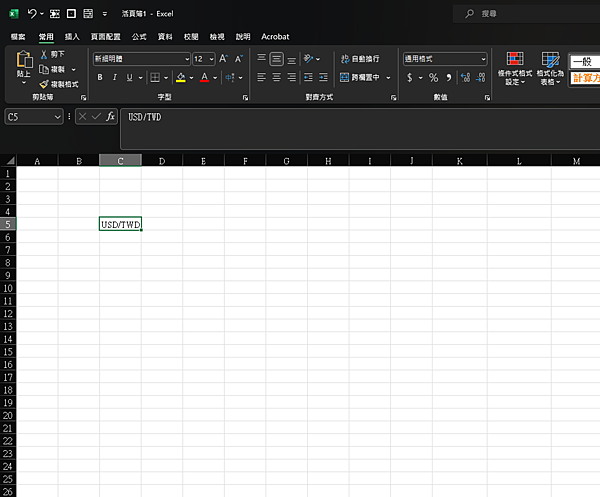
Task: Click the Undo arrow in title bar
Action: pos(32,15)
